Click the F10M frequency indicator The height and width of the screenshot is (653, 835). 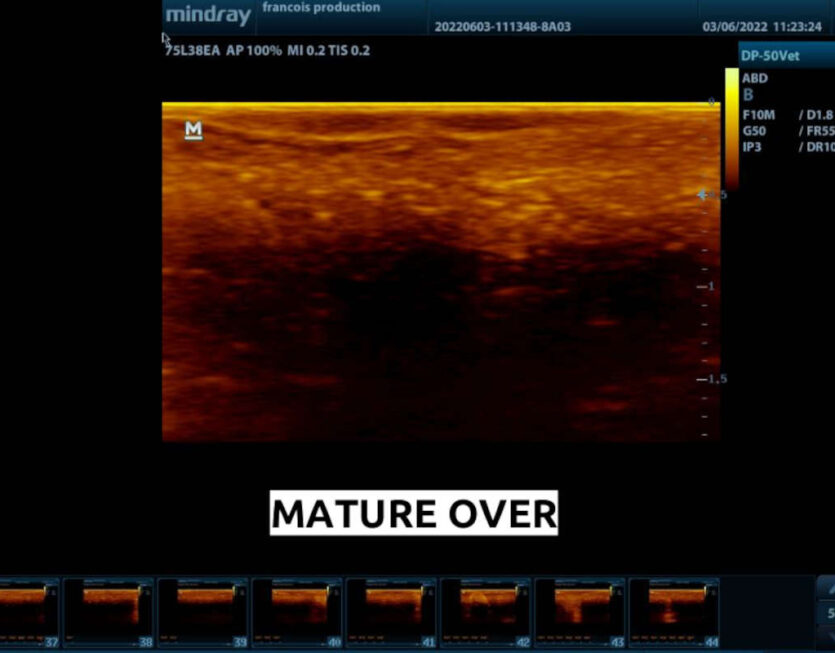[x=760, y=114]
